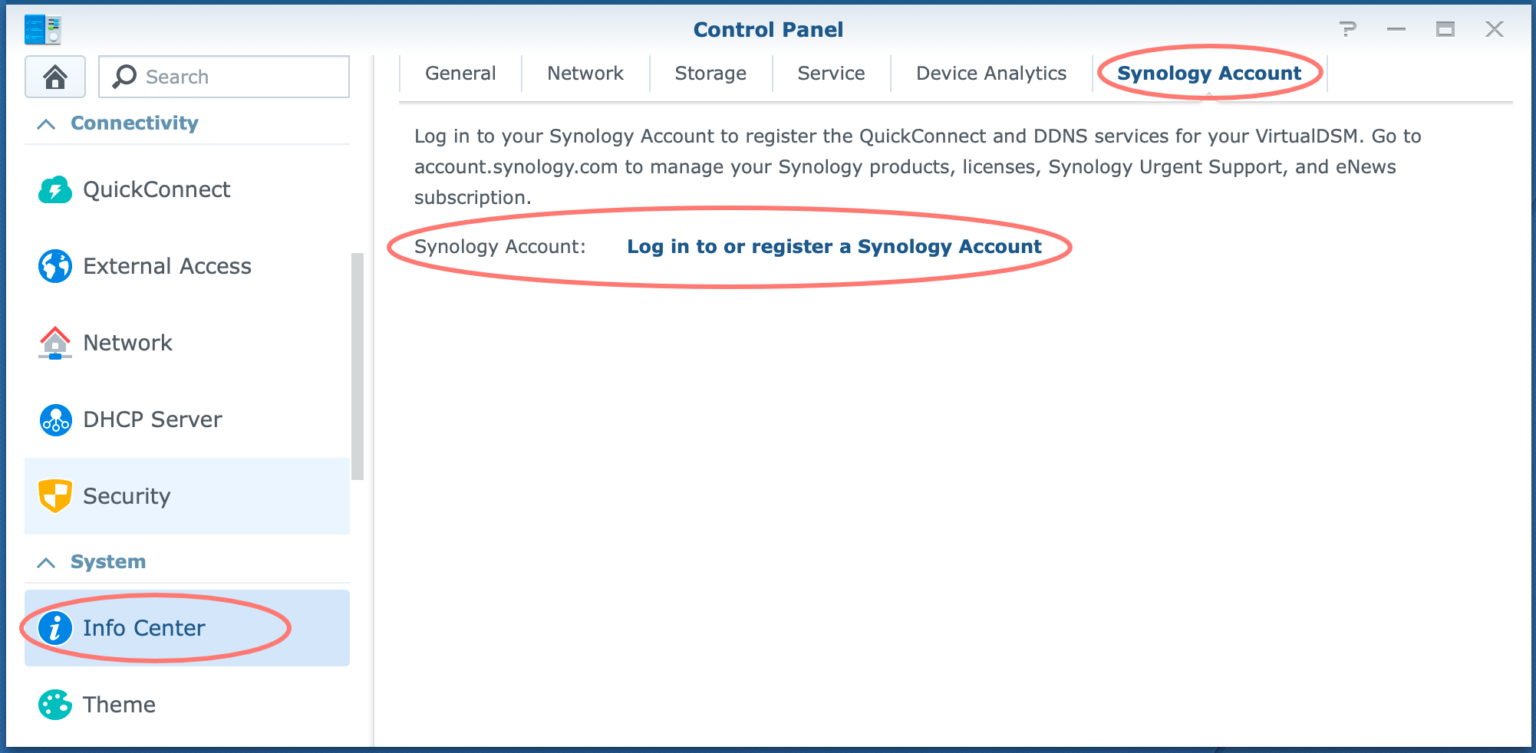Image resolution: width=1536 pixels, height=753 pixels.
Task: Click the QuickConnect cloud icon
Action: click(x=55, y=190)
